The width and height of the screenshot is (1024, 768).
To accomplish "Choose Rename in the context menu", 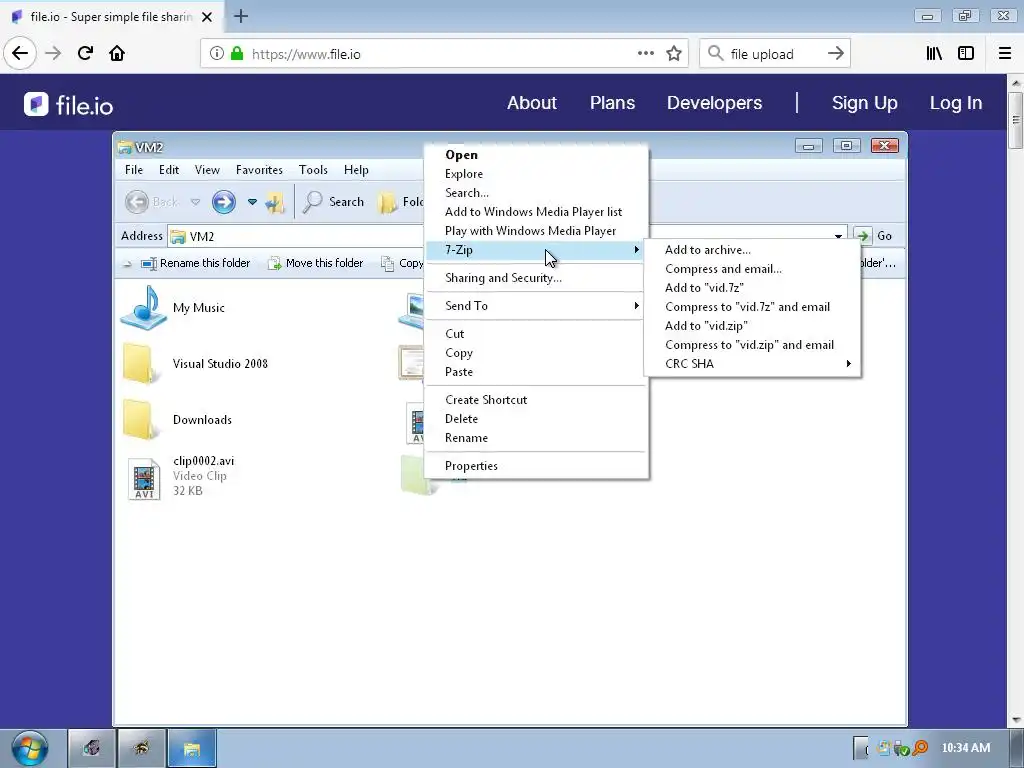I will (536, 438).
